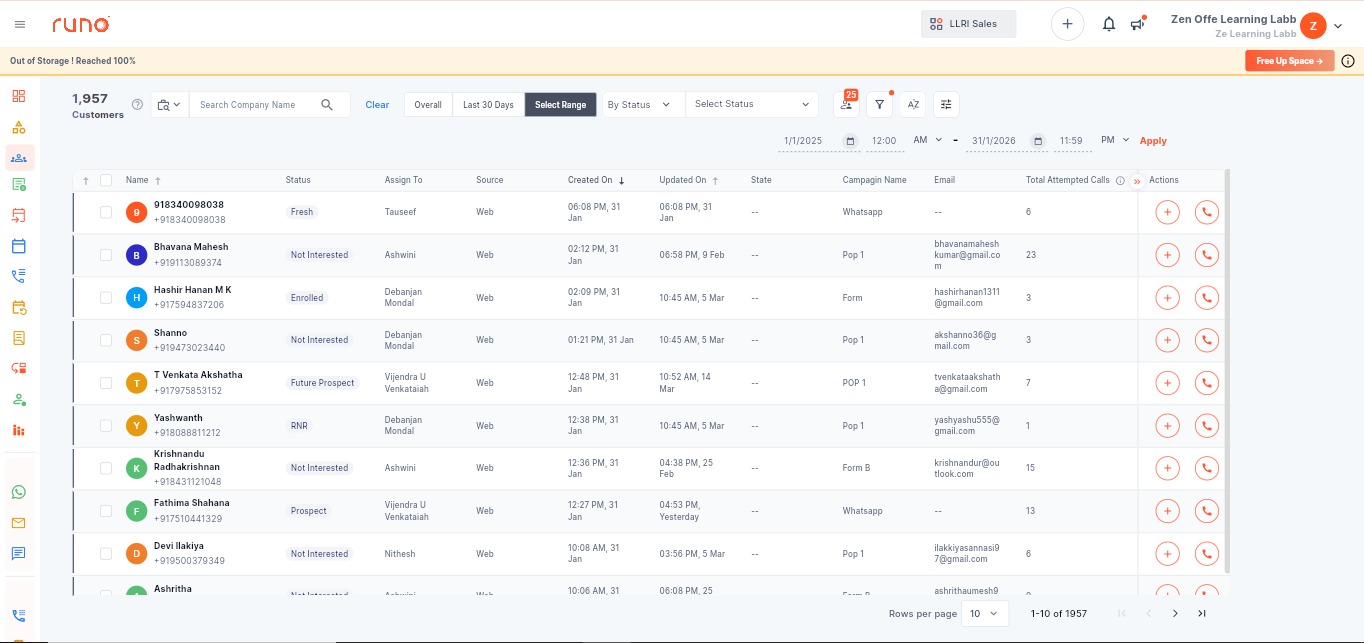Click the notifications bell icon
Viewport: 1364px width, 643px height.
1108,24
